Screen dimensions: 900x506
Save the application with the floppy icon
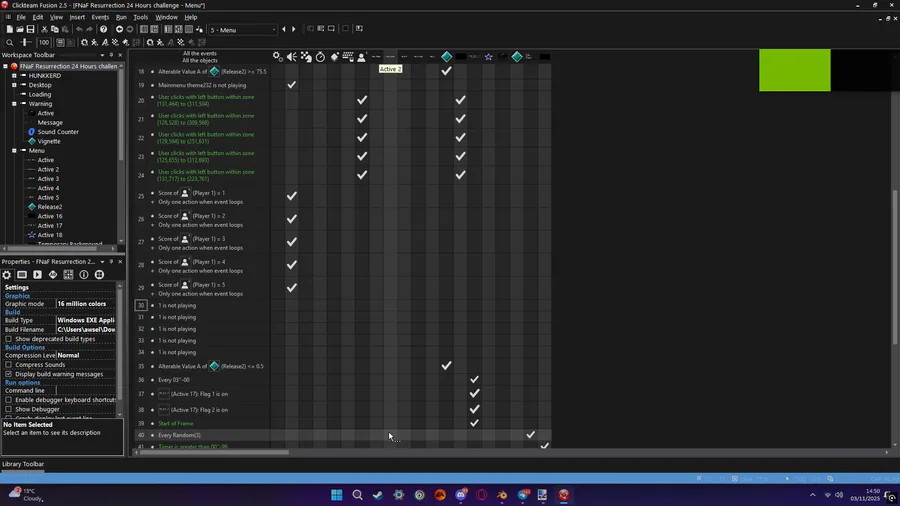click(30, 29)
